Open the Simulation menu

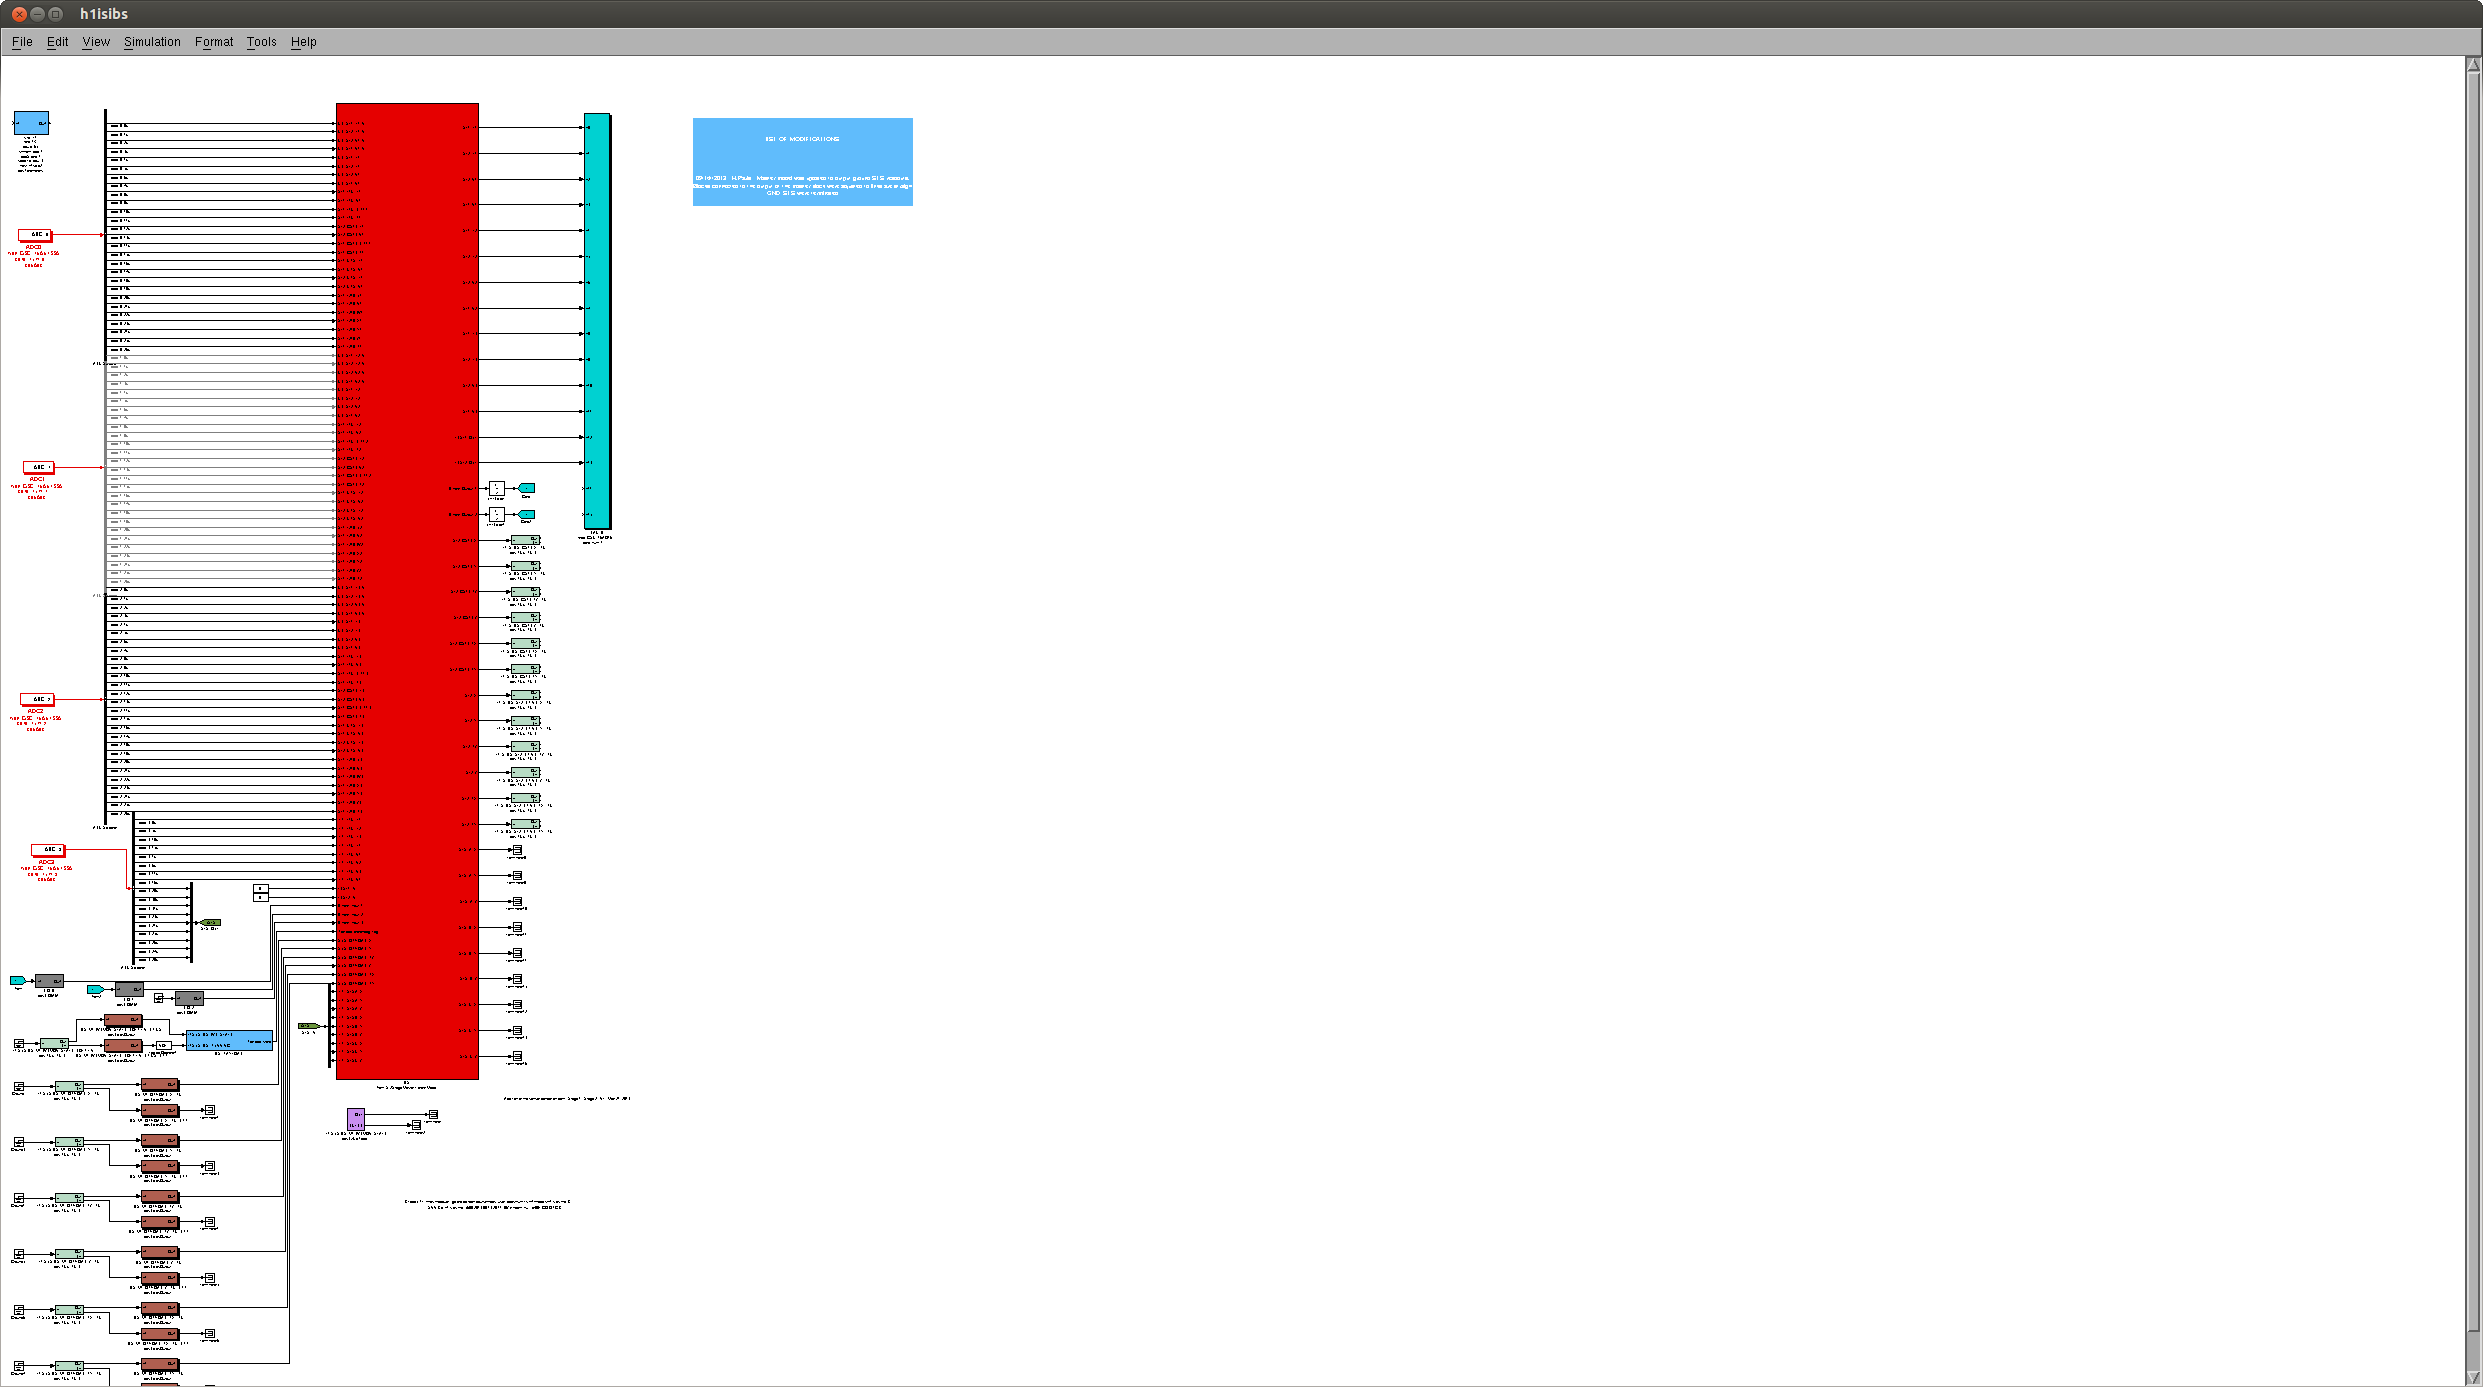152,42
